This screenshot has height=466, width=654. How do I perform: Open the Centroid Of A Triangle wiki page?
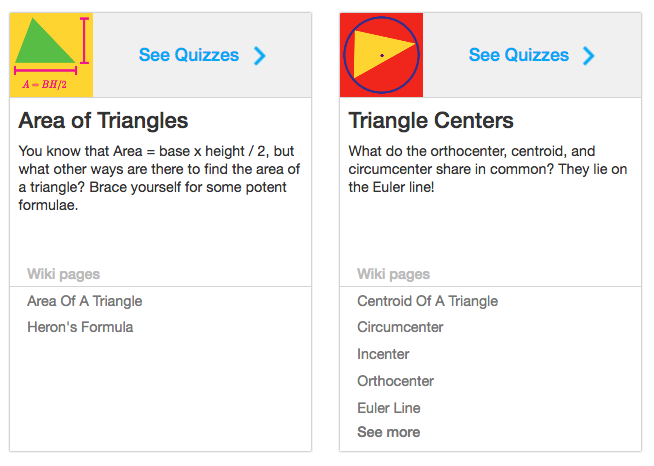pos(428,301)
